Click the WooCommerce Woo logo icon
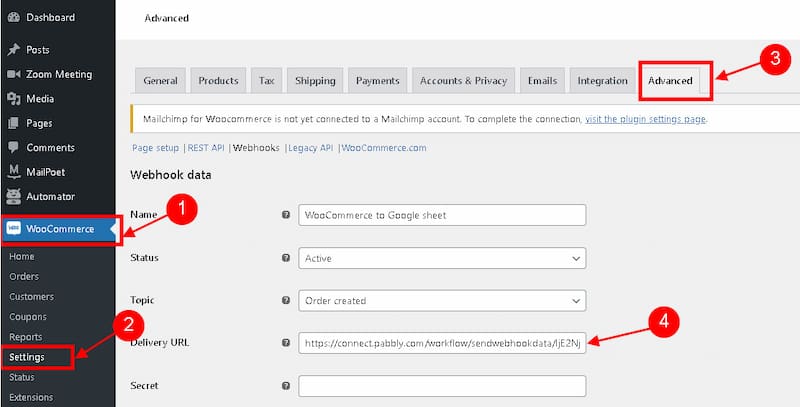The height and width of the screenshot is (407, 800). (x=13, y=229)
